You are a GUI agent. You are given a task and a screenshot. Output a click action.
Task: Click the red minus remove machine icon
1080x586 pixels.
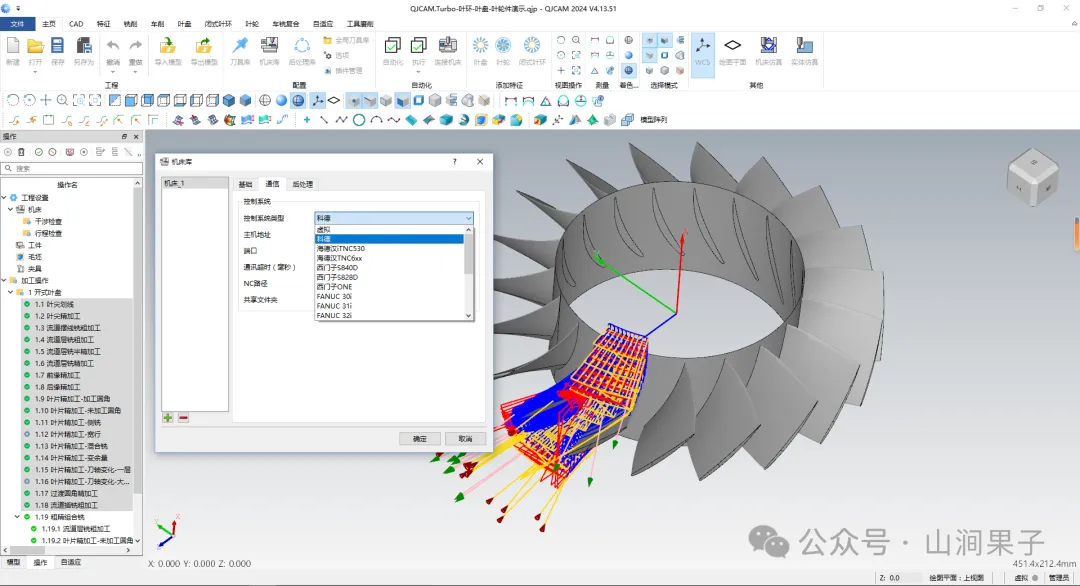pyautogui.click(x=183, y=418)
